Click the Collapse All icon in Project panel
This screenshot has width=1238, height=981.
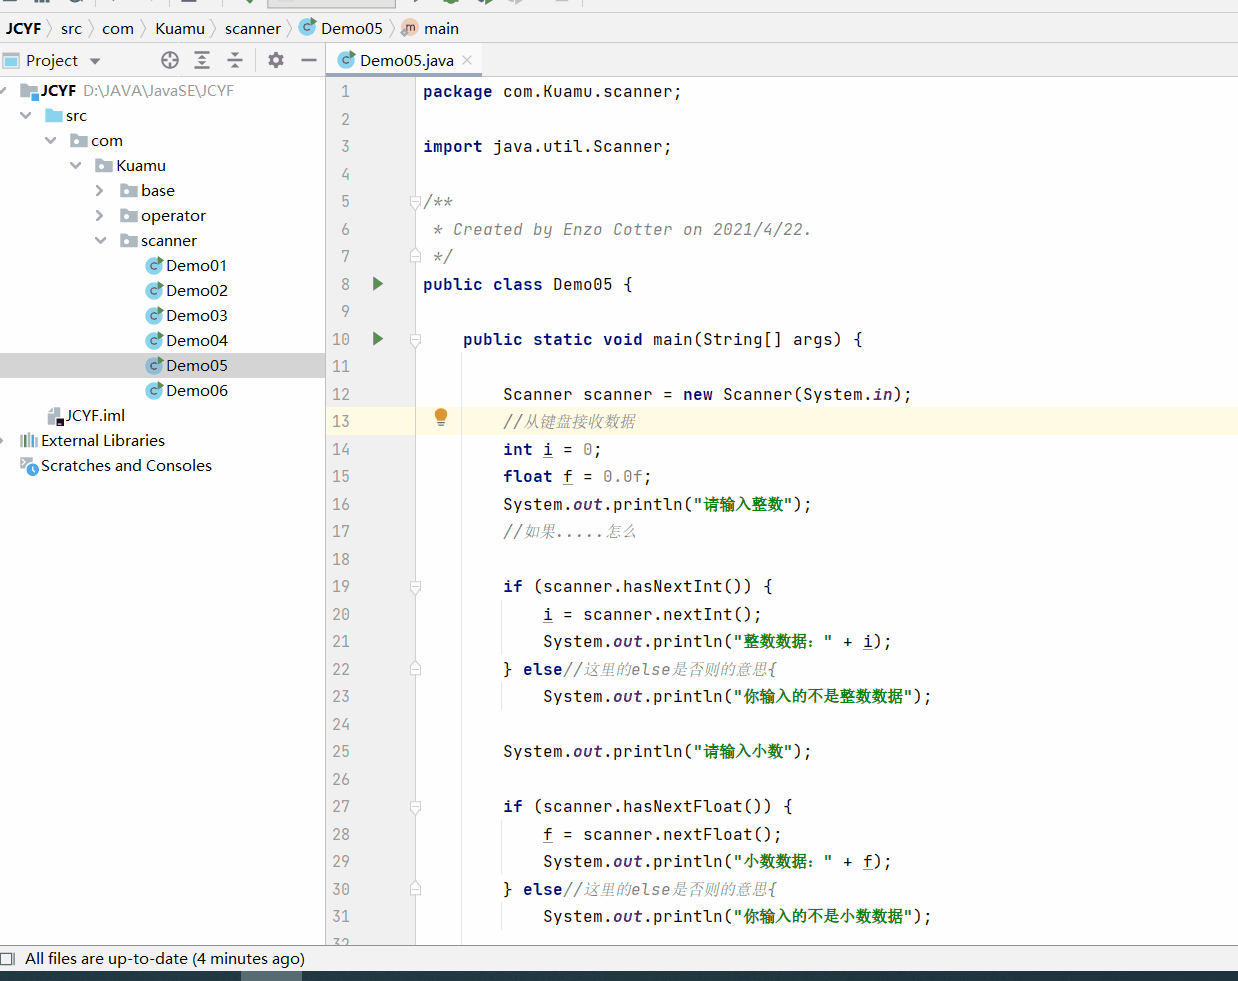click(x=235, y=60)
